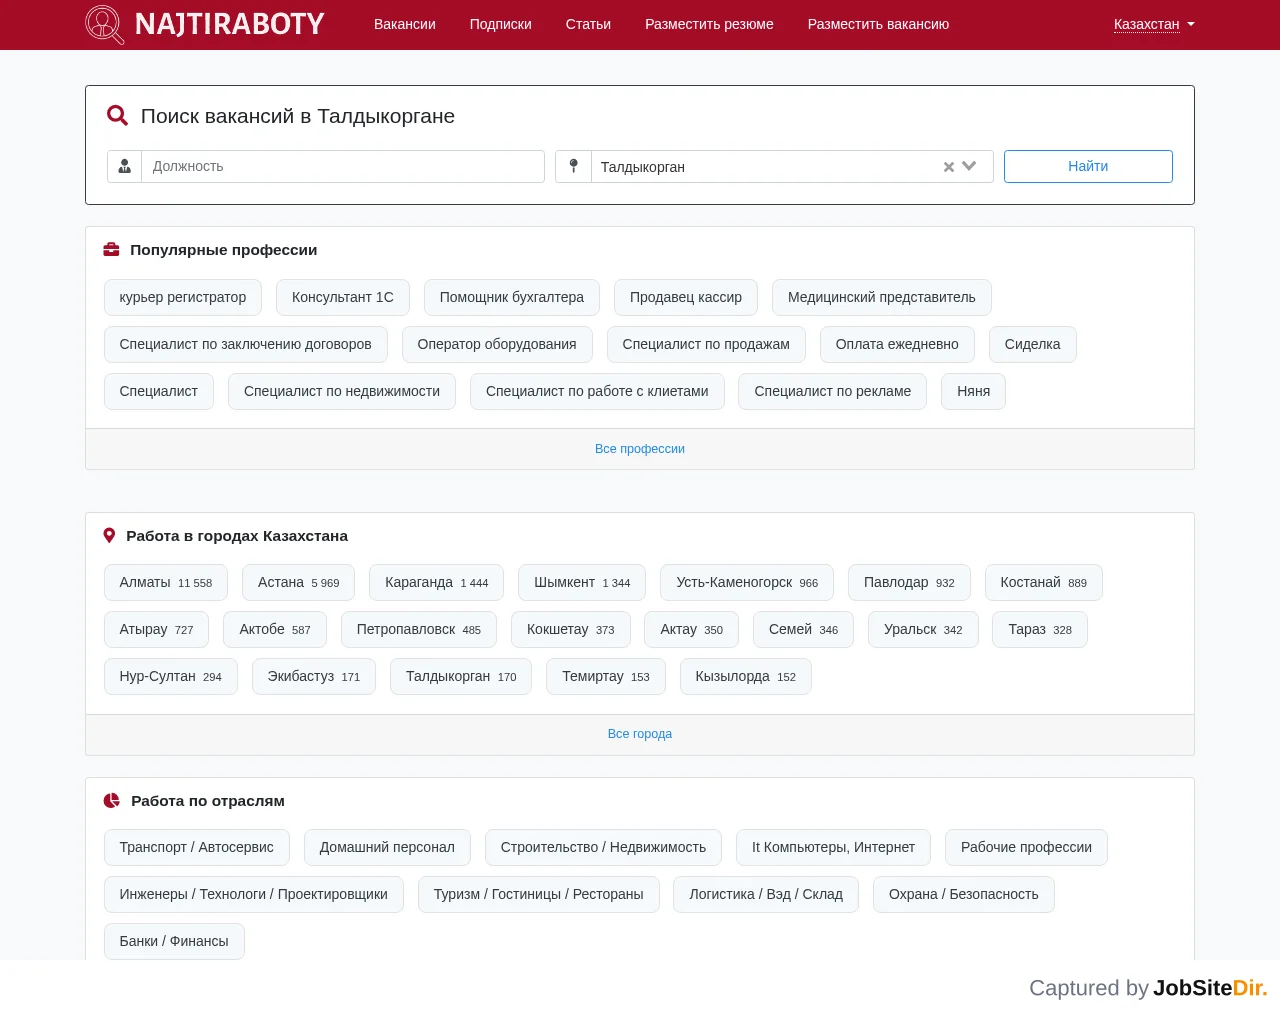The height and width of the screenshot is (1018, 1280).
Task: Expand the city dropdown chevron
Action: (x=969, y=167)
